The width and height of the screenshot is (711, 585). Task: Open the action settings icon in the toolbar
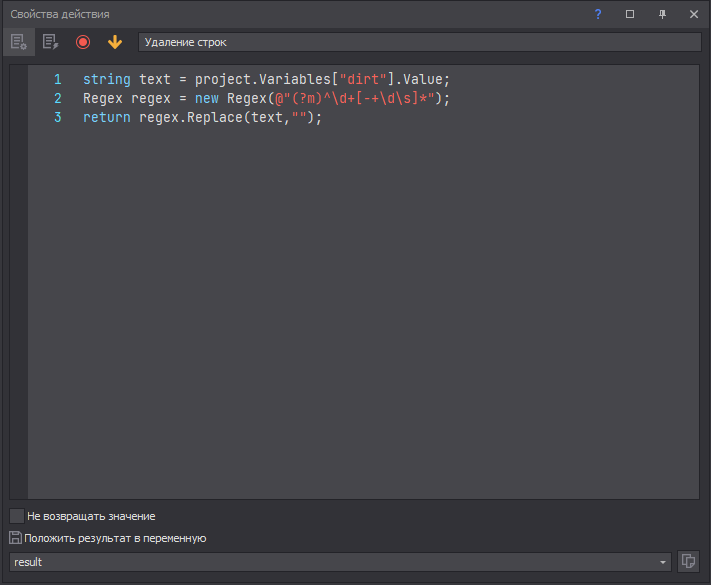(18, 42)
